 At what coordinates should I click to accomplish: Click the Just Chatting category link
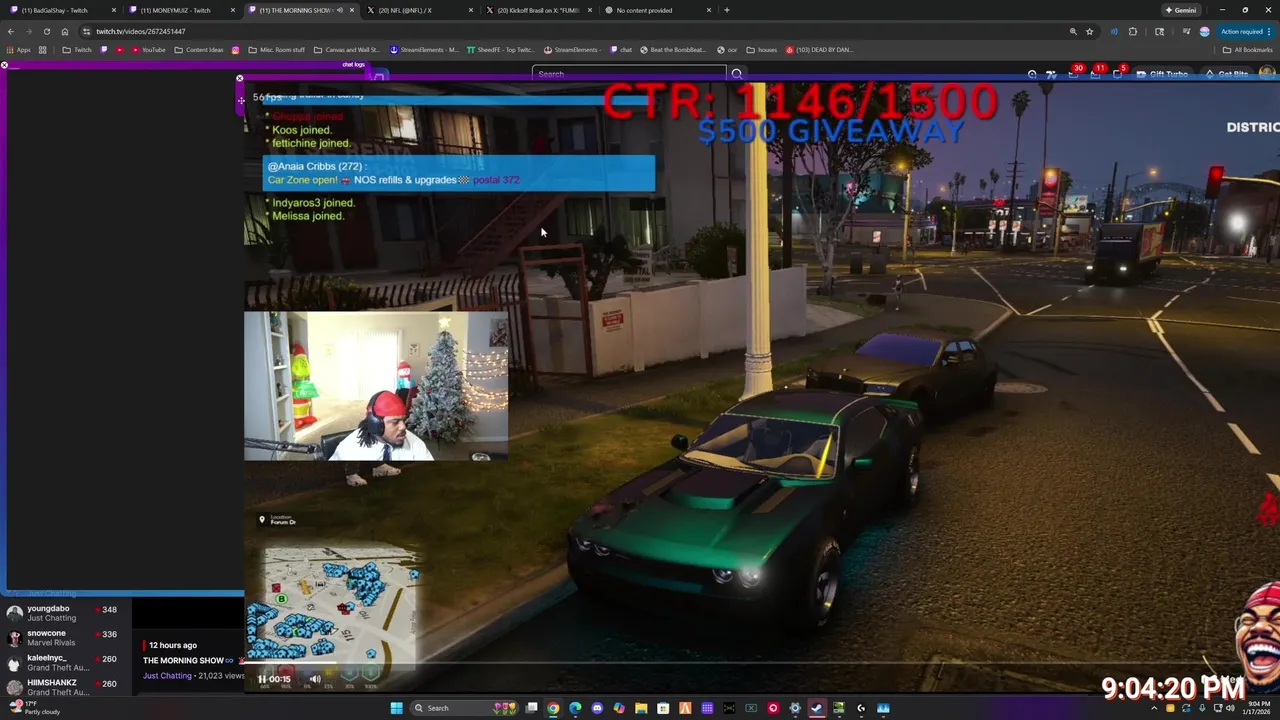tap(167, 676)
